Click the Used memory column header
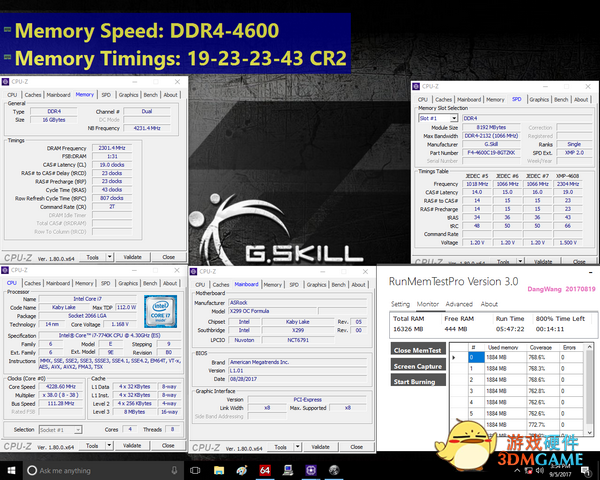600x480 pixels. click(x=503, y=348)
